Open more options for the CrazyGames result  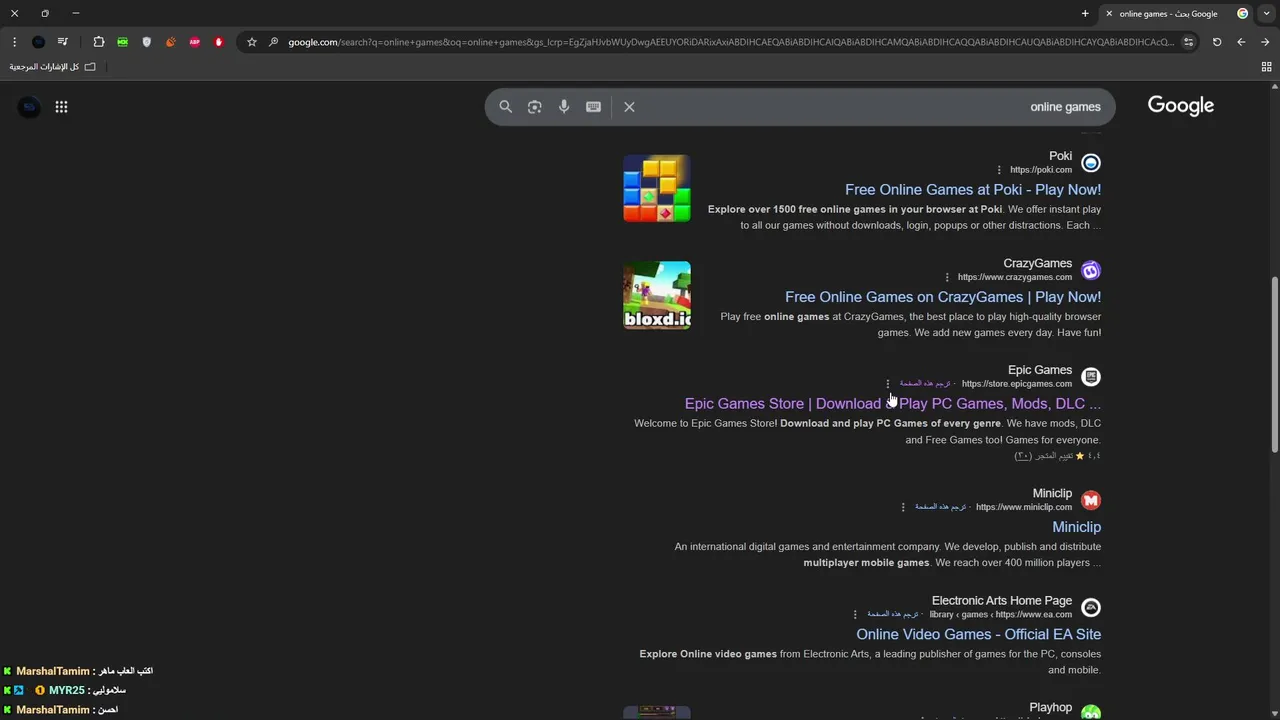946,277
